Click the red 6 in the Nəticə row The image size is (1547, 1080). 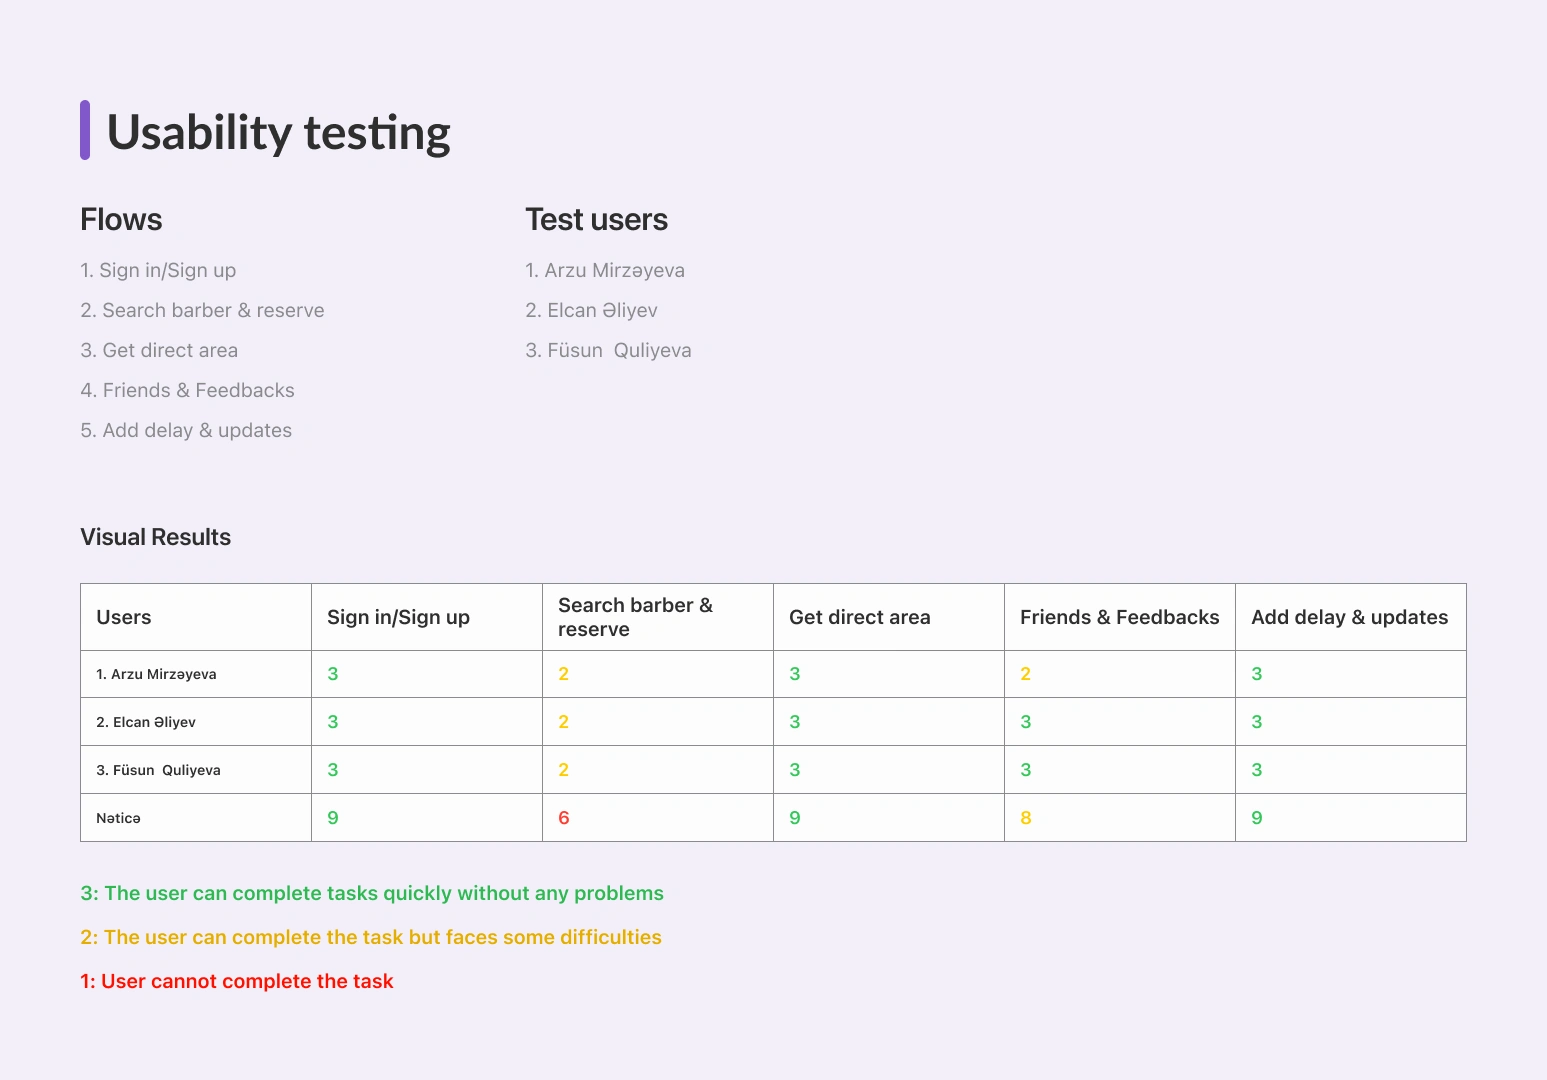coord(564,818)
